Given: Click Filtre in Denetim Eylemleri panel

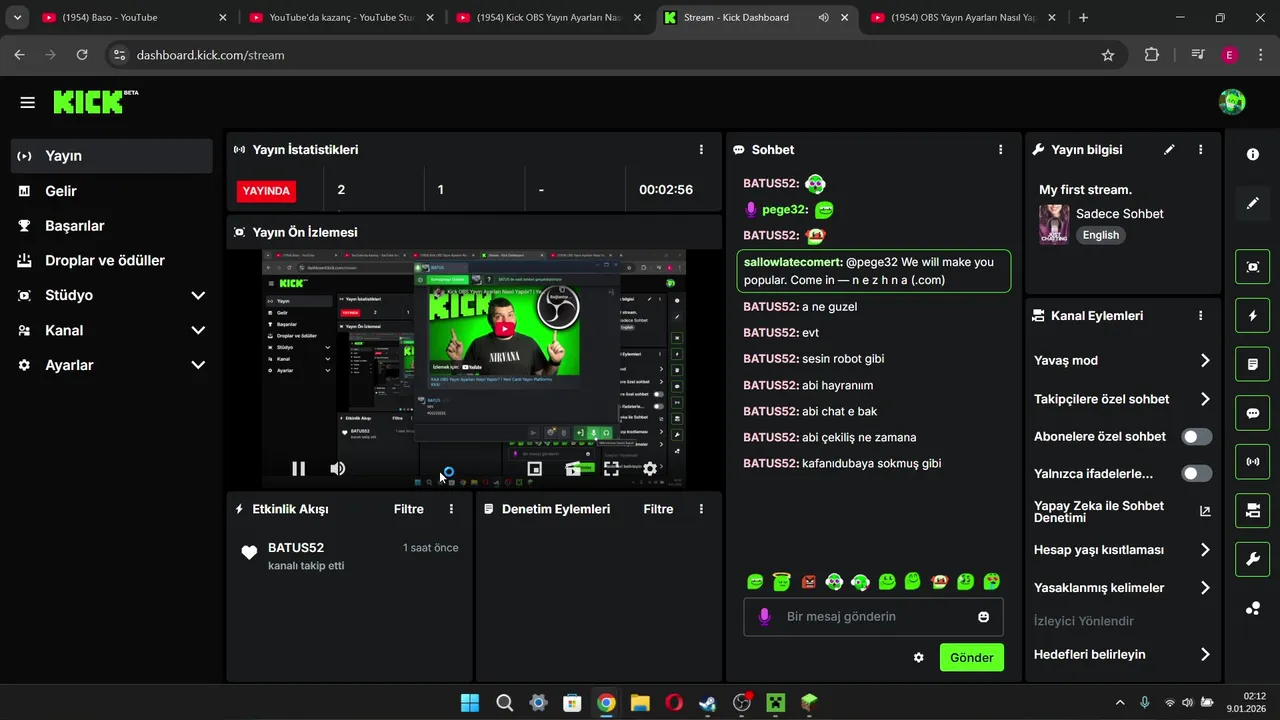Looking at the screenshot, I should point(658,509).
